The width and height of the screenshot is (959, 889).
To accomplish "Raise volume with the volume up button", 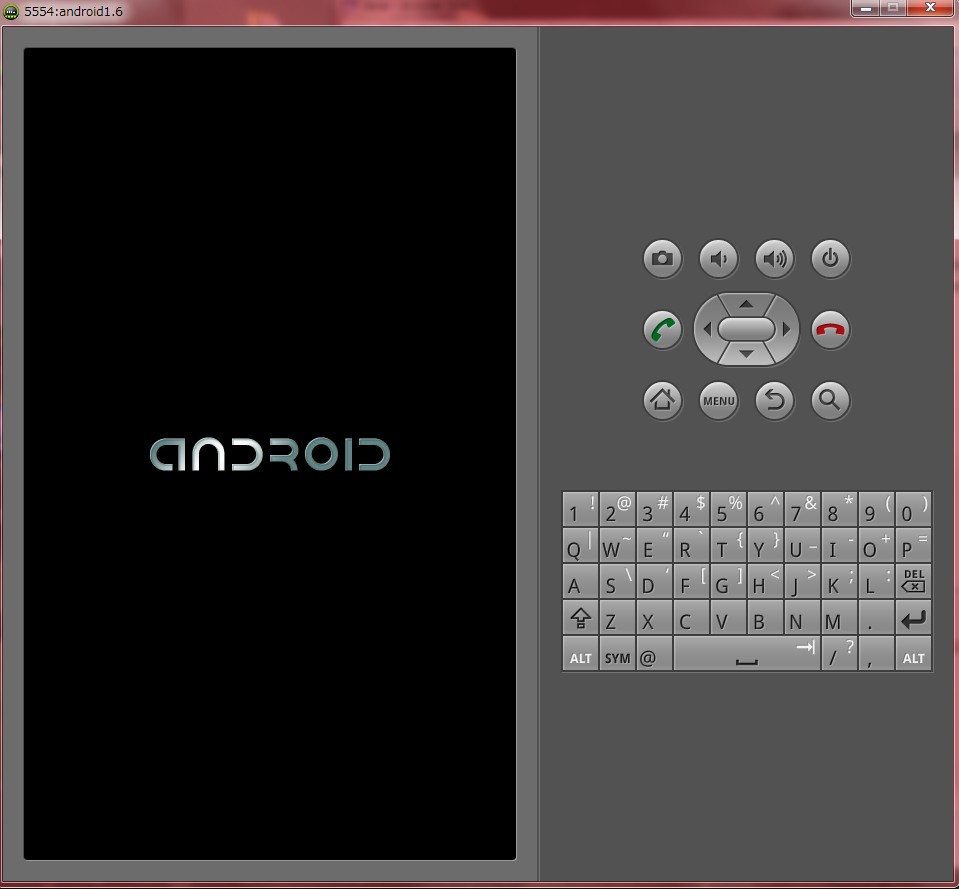I will [x=774, y=259].
